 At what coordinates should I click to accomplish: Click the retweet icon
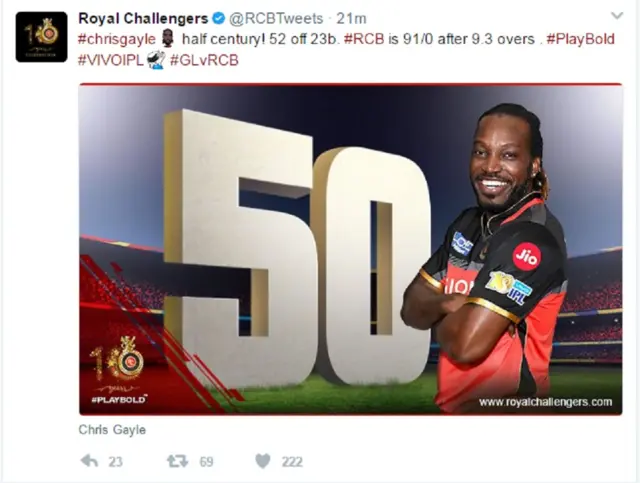click(178, 461)
